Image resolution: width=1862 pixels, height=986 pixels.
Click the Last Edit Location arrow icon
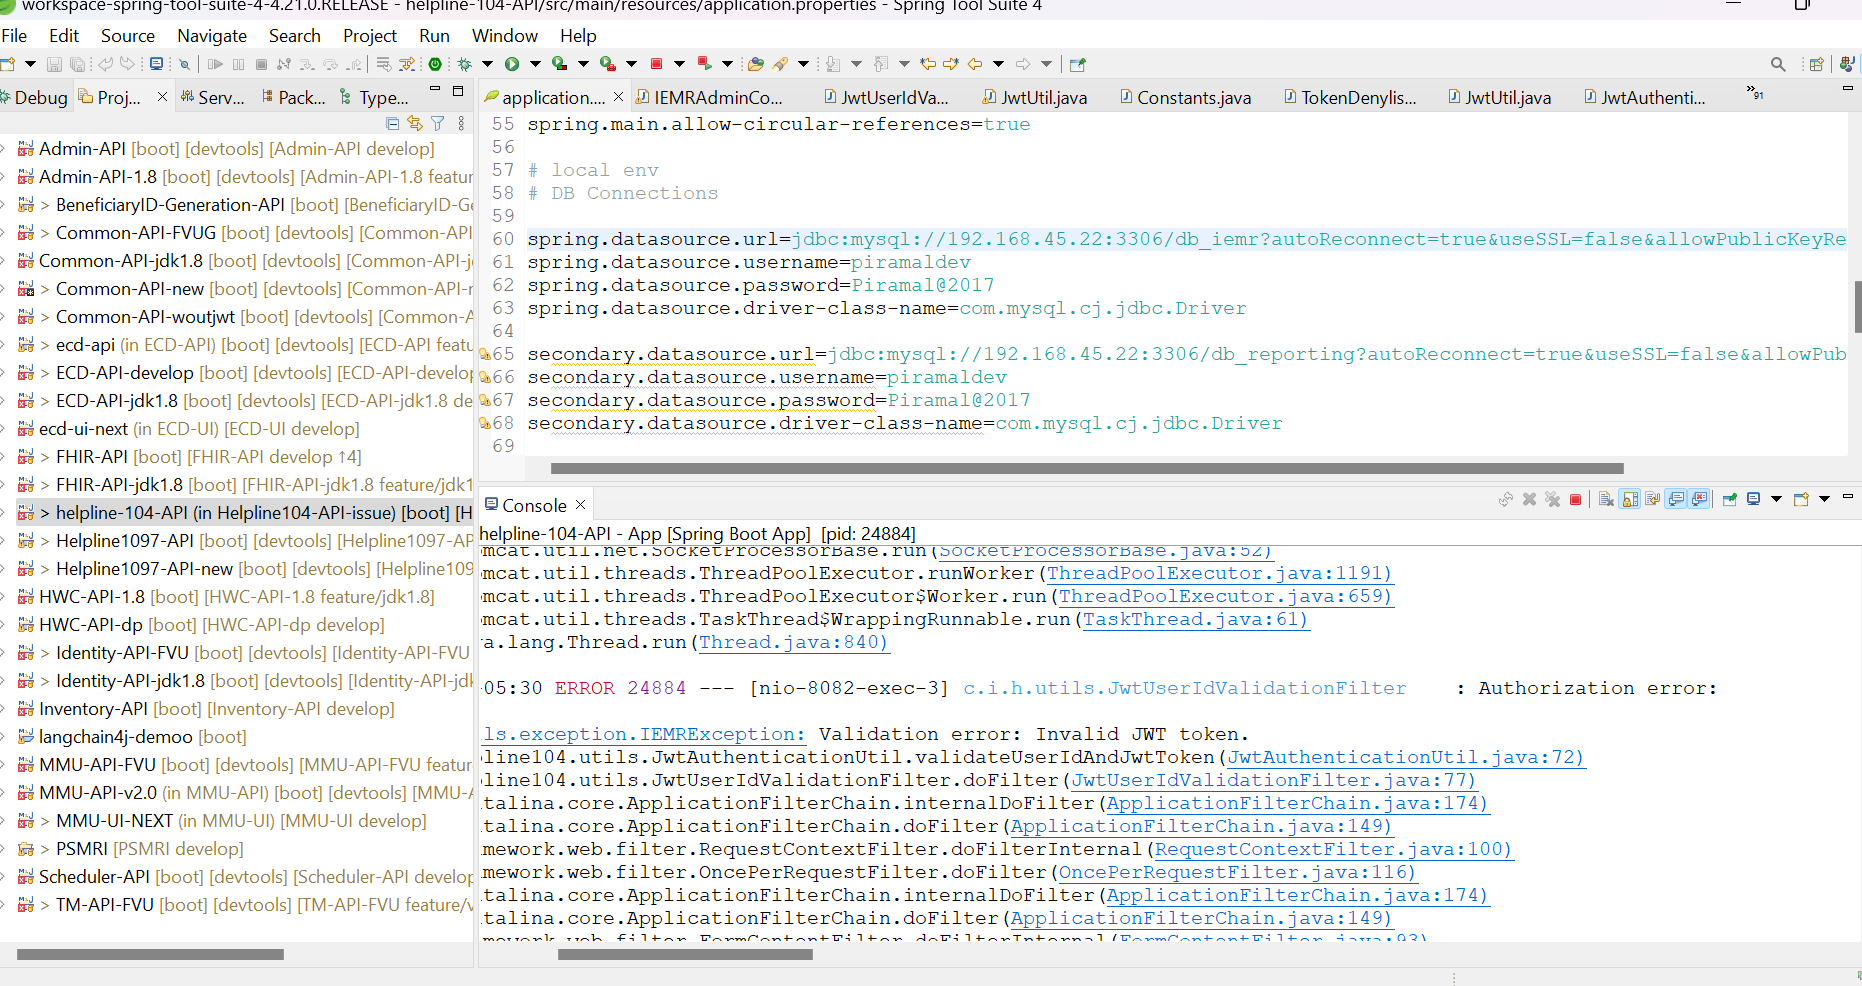(x=928, y=64)
